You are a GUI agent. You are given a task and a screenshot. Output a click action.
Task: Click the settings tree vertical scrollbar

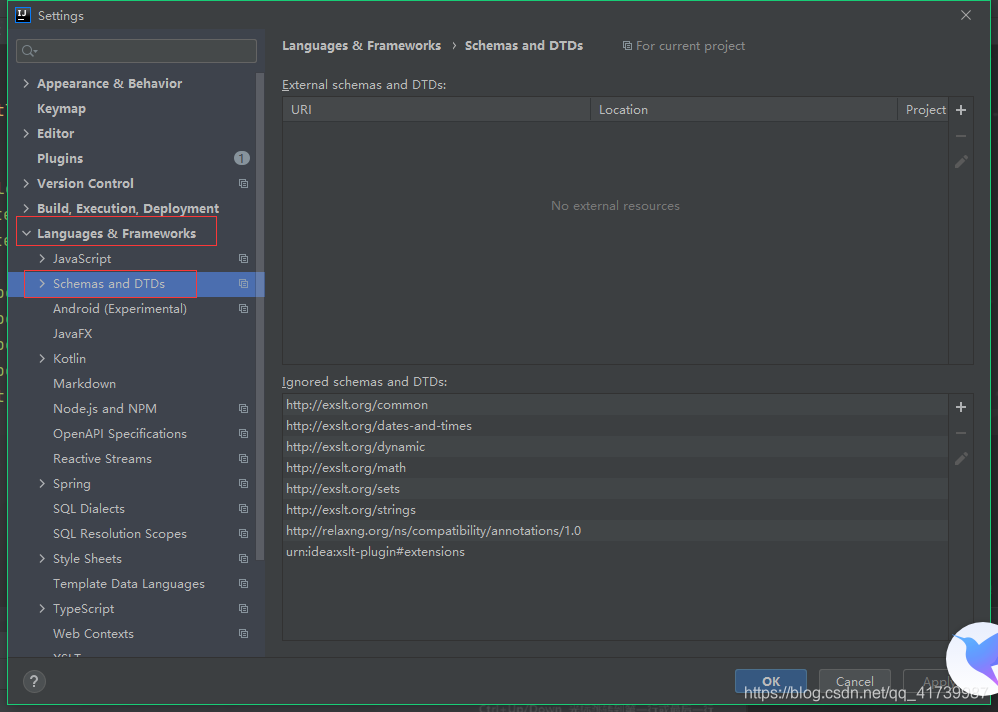[260, 316]
